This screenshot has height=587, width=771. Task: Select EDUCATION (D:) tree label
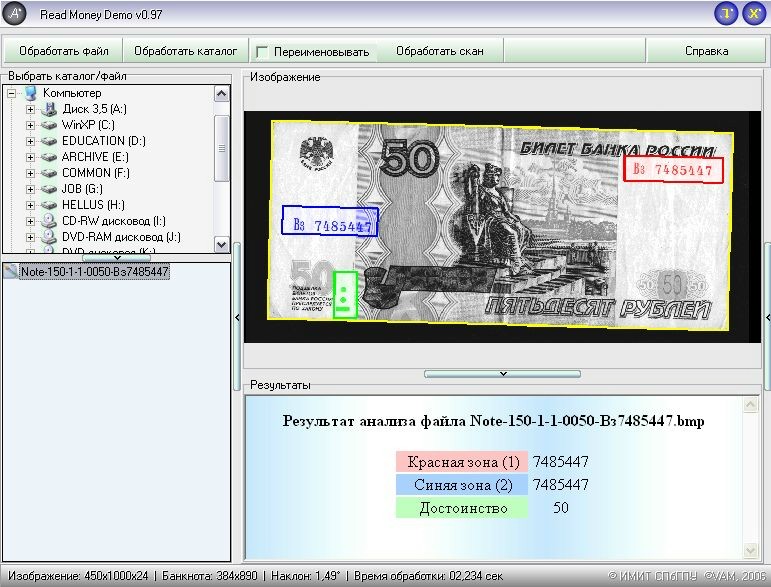[x=104, y=141]
